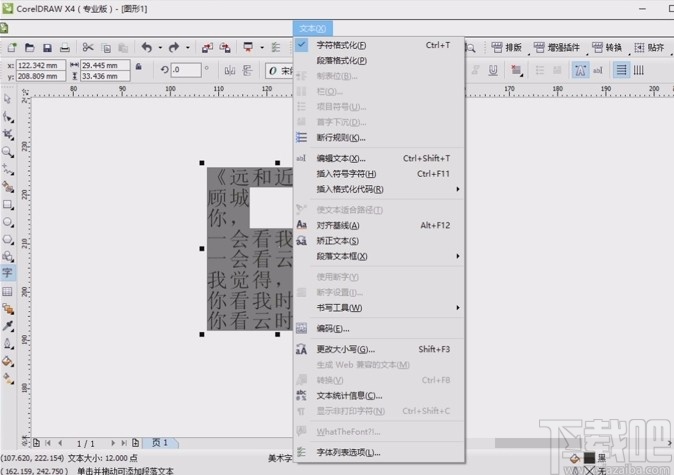Choose 矫正文本 menu item
This screenshot has height=475, width=674.
379,241
